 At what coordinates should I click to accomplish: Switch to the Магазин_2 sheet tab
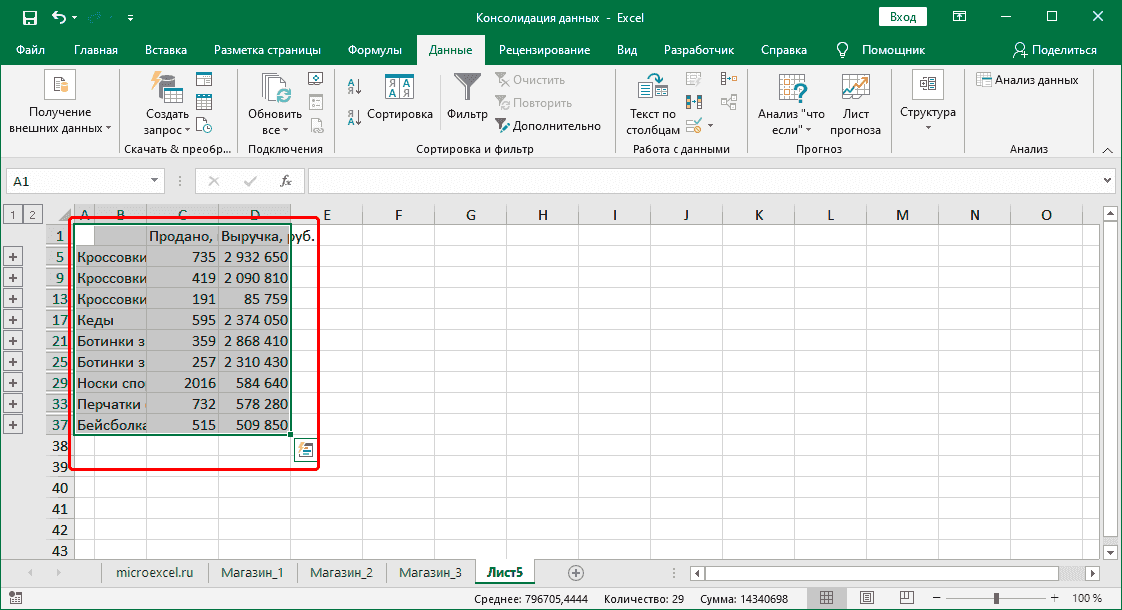341,572
